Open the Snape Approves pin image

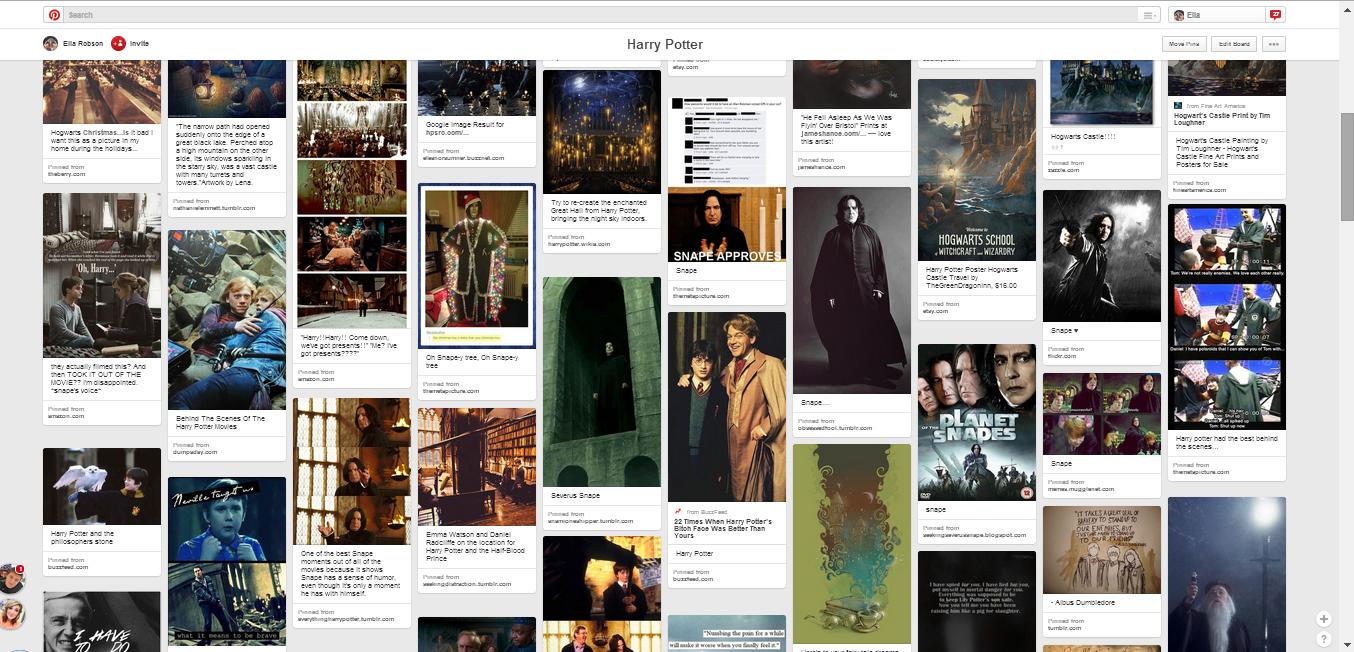pos(726,224)
